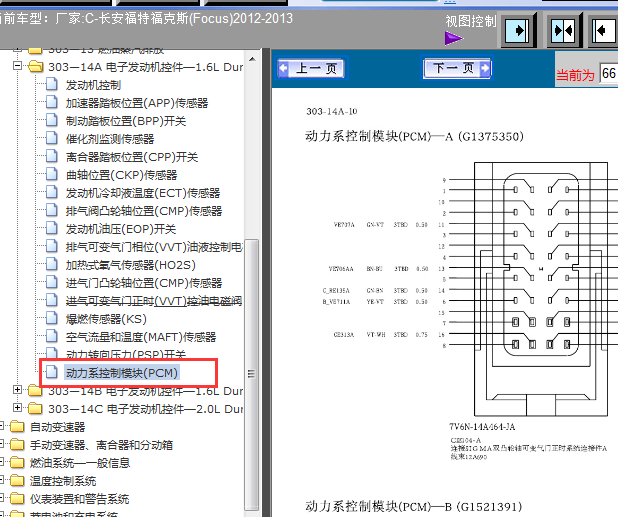
Task: Open 加热式氧气传感器(HO2S) page
Action: (131, 265)
